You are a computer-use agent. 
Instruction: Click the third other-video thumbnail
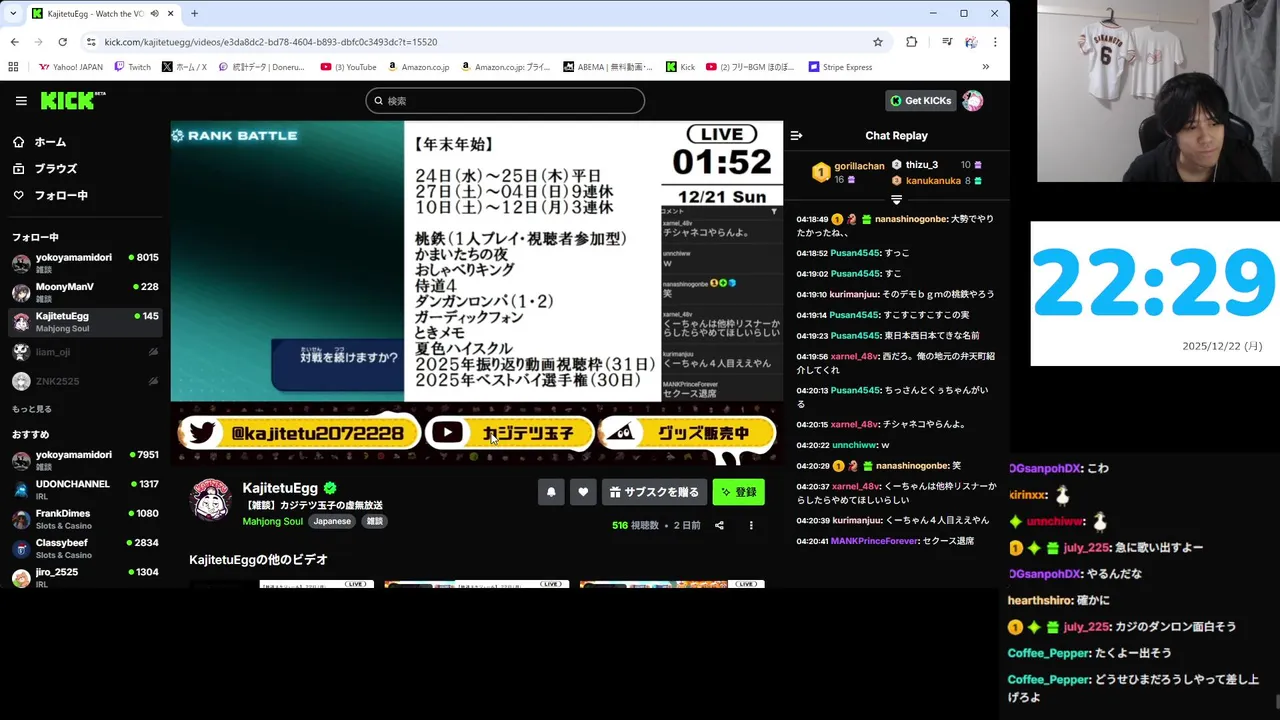[672, 583]
